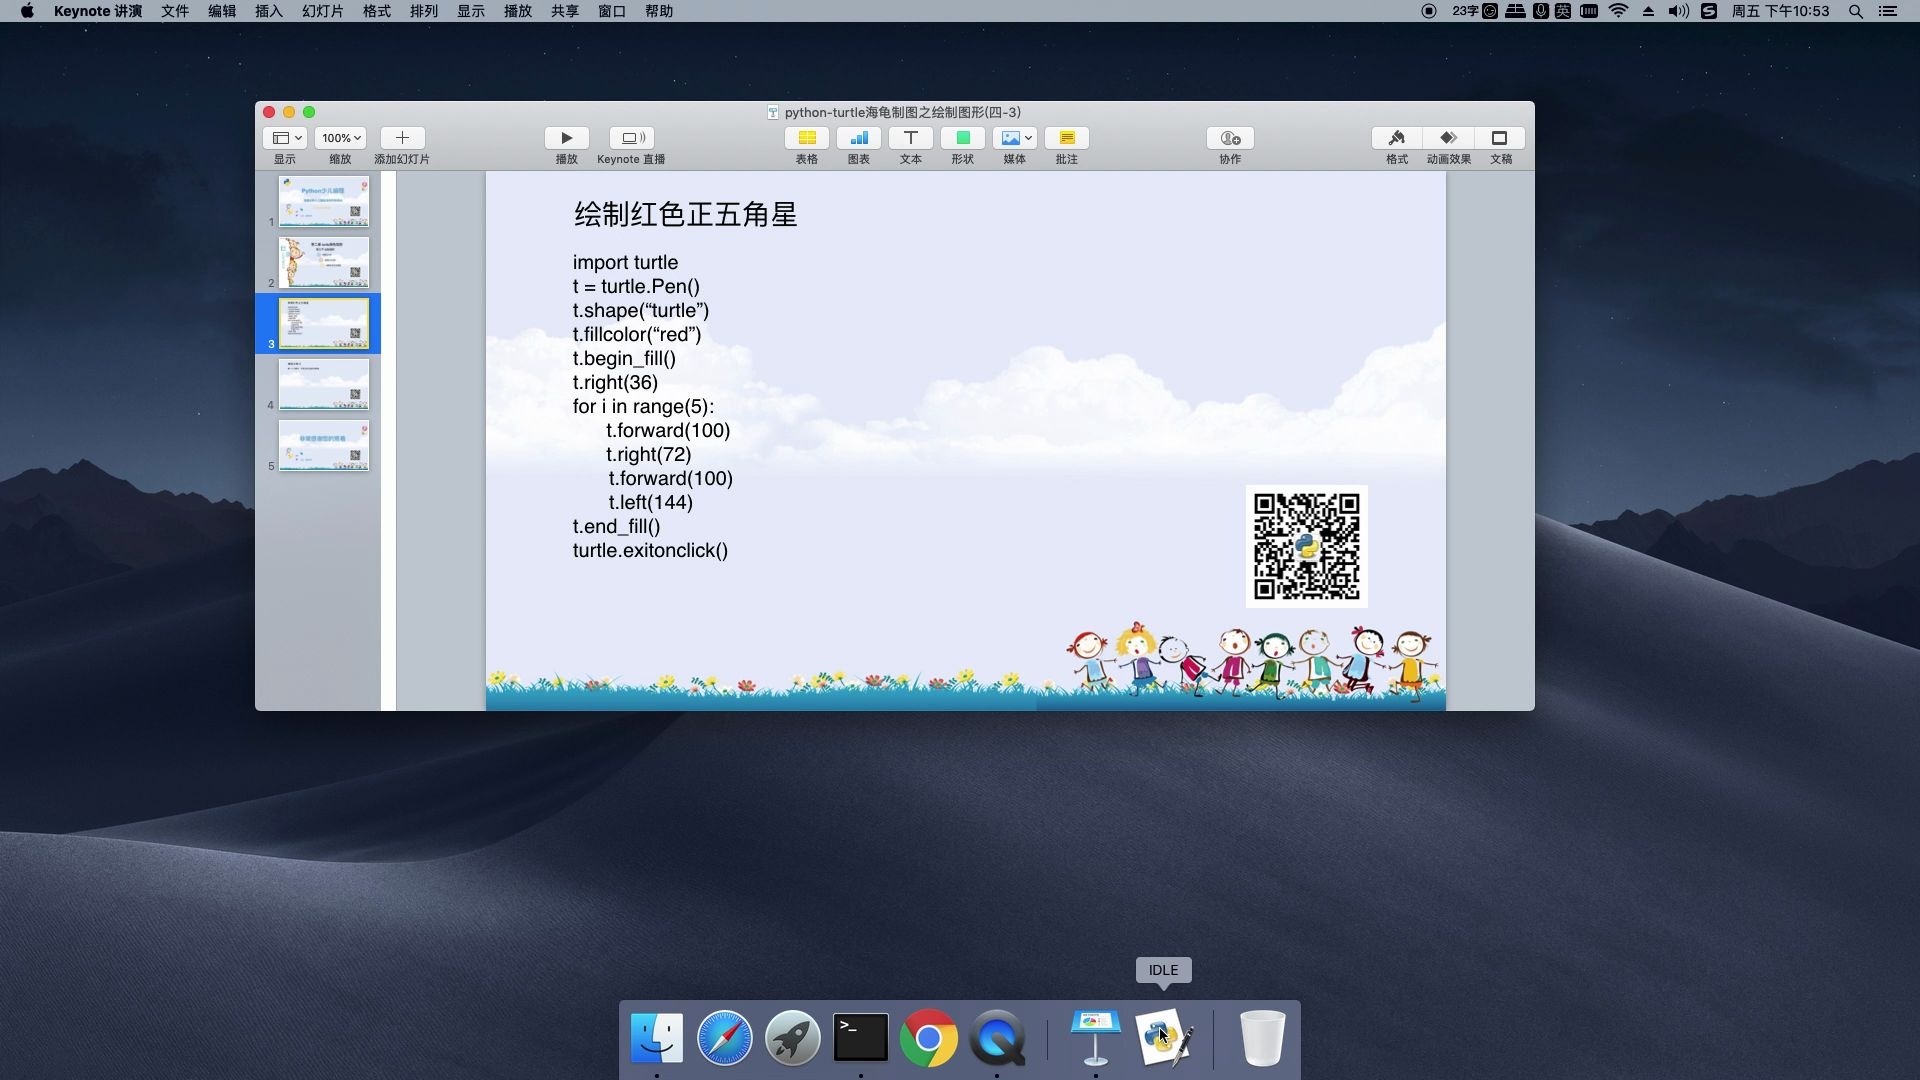Open the Apple menu
This screenshot has width=1920, height=1080.
[x=27, y=11]
